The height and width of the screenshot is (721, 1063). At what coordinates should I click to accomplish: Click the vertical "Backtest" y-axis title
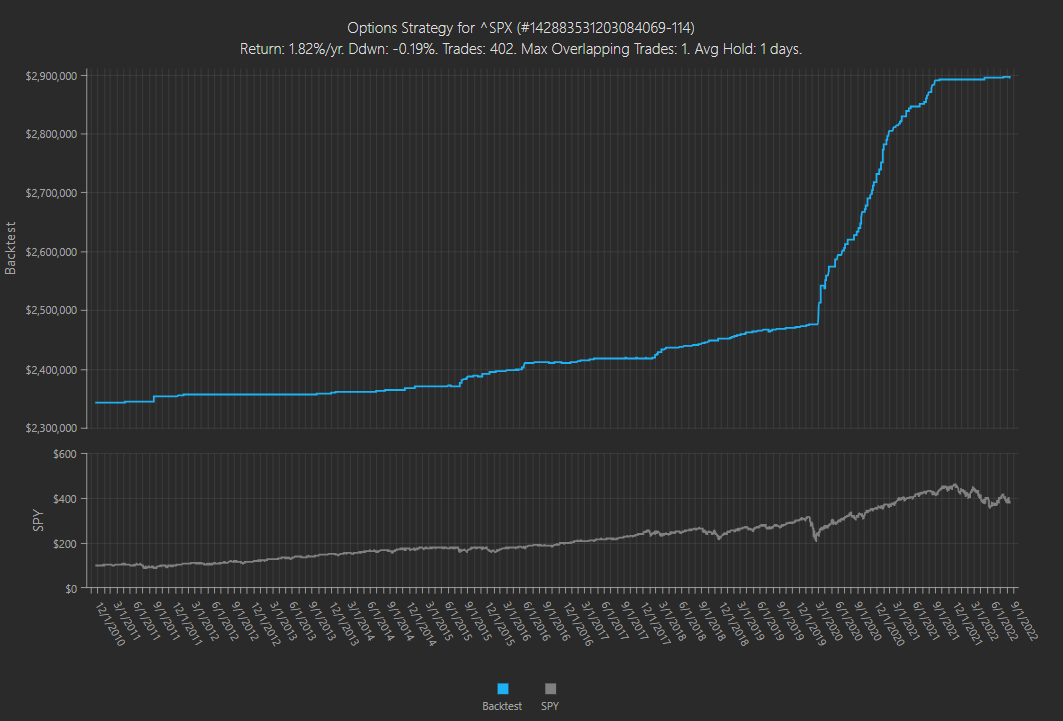click(x=10, y=248)
